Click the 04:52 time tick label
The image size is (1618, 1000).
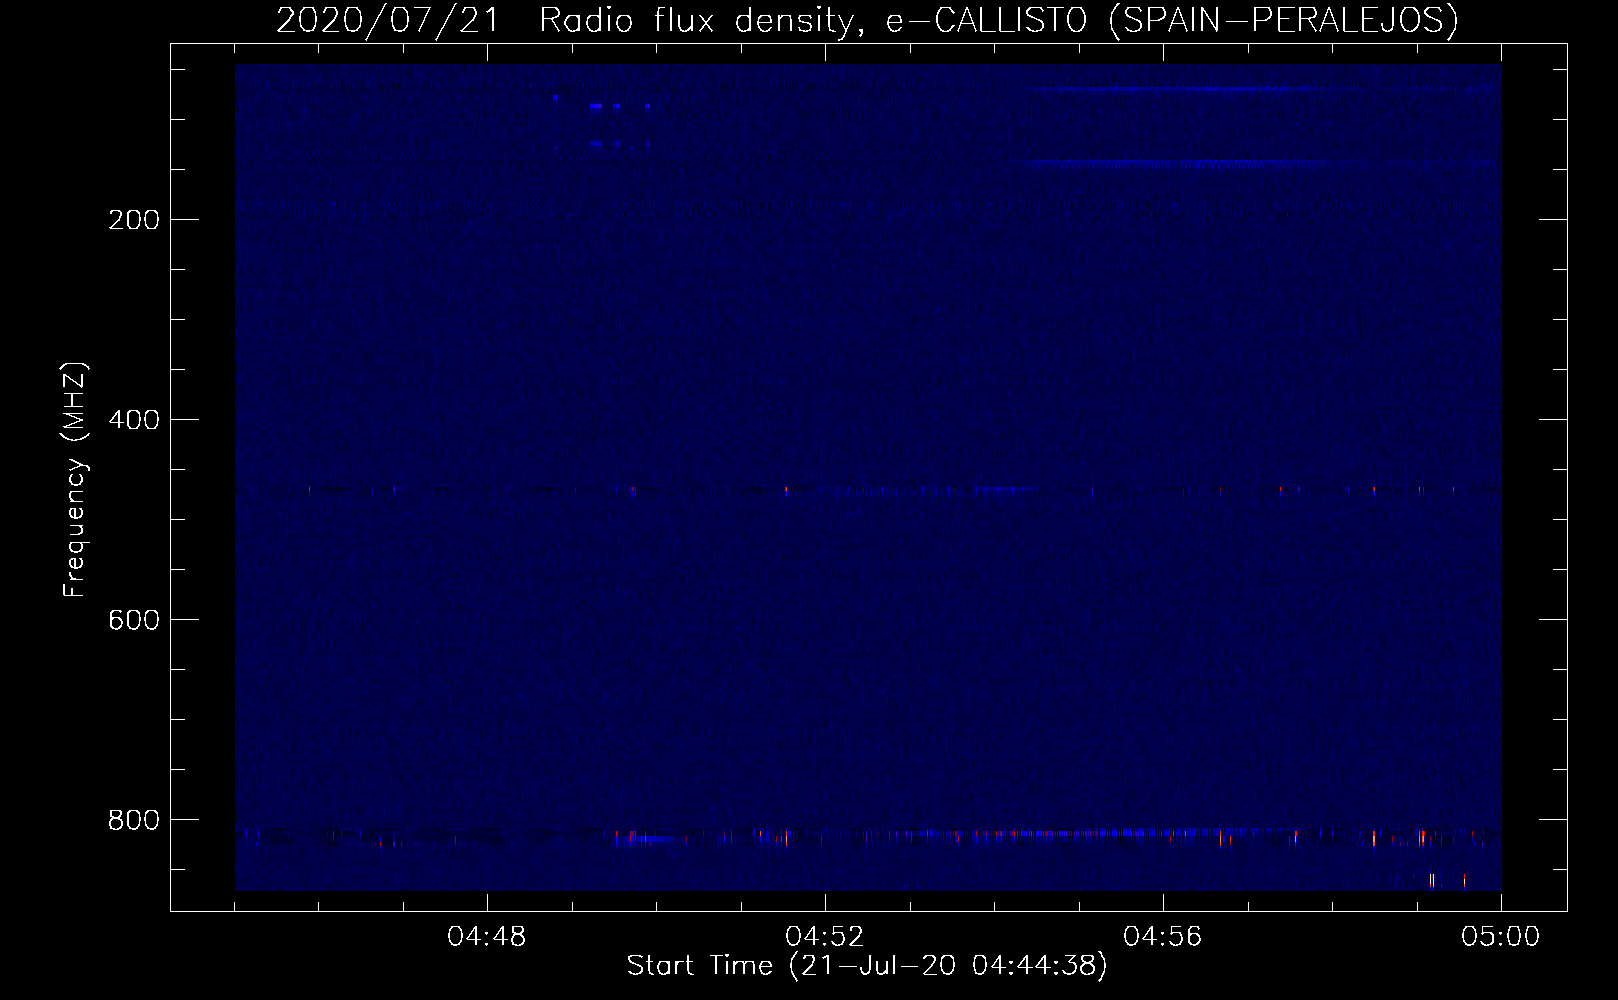(x=825, y=937)
